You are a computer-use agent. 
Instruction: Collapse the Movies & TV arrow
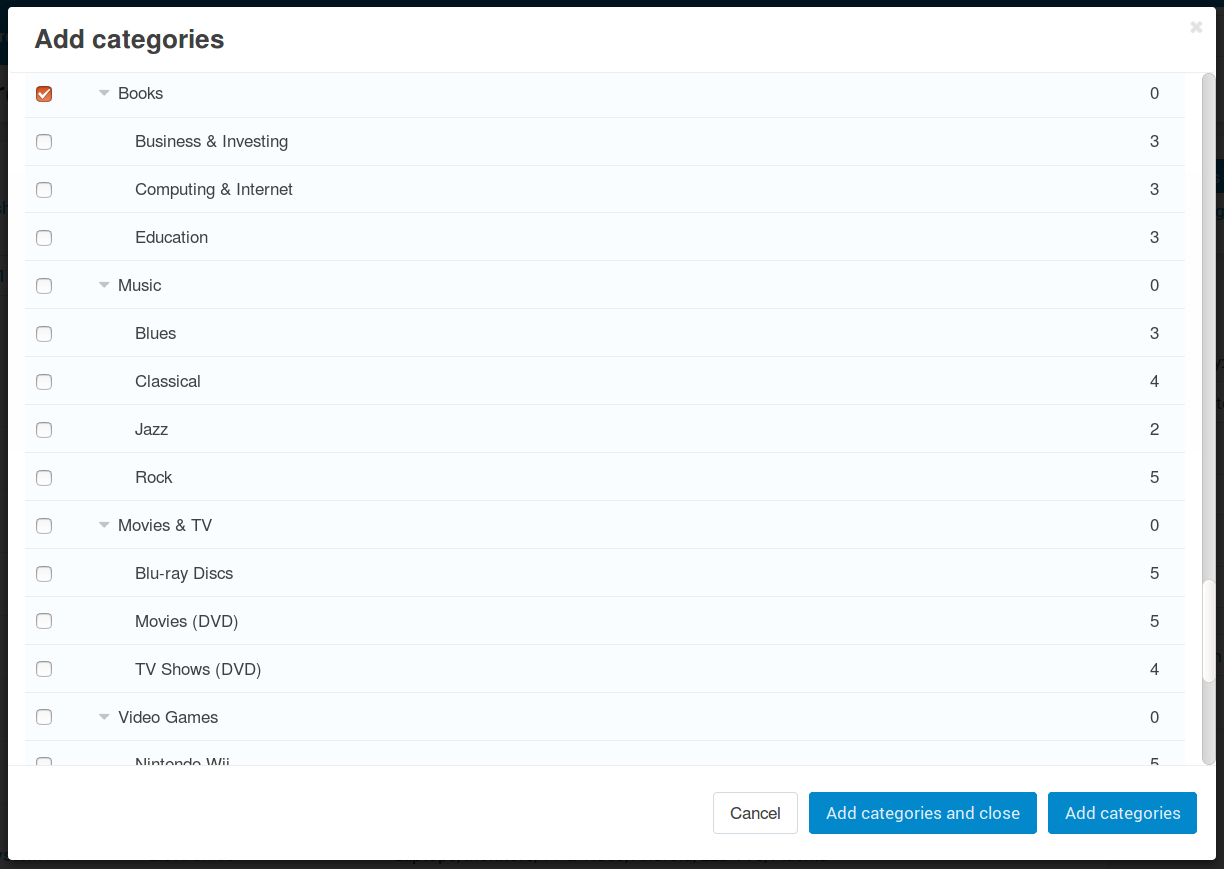(104, 525)
